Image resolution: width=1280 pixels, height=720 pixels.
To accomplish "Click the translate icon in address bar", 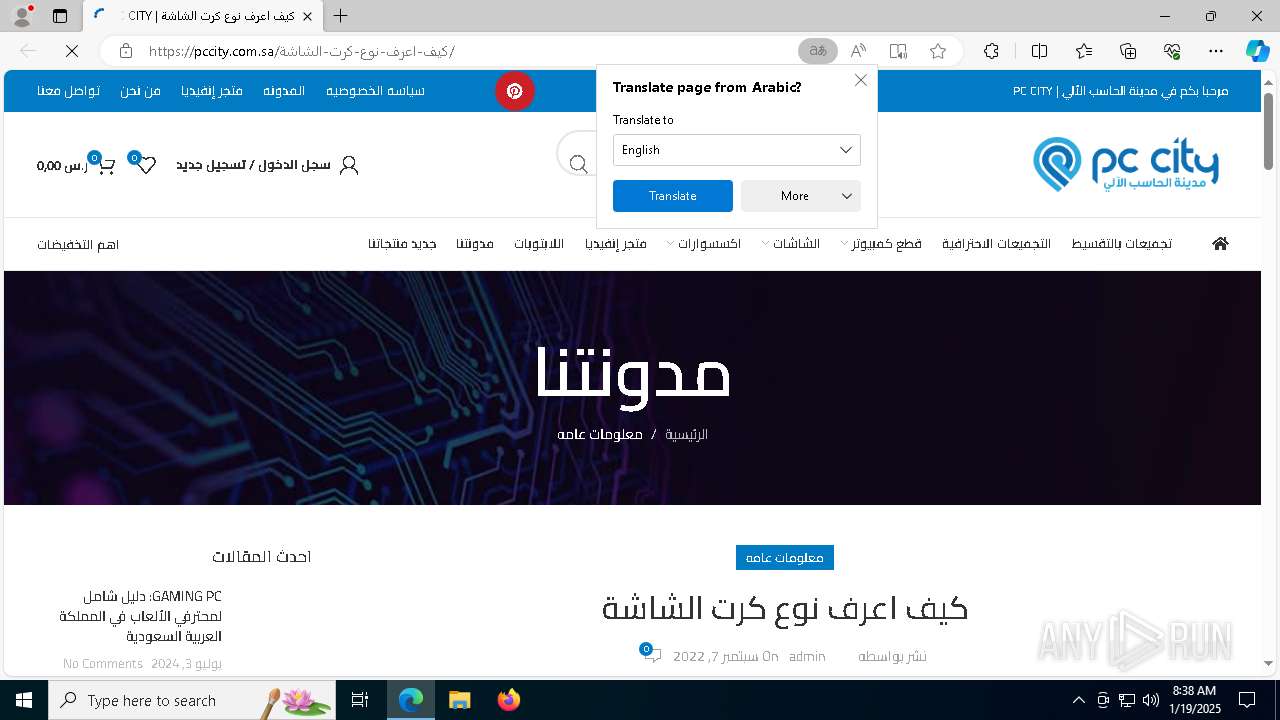I will [x=818, y=51].
